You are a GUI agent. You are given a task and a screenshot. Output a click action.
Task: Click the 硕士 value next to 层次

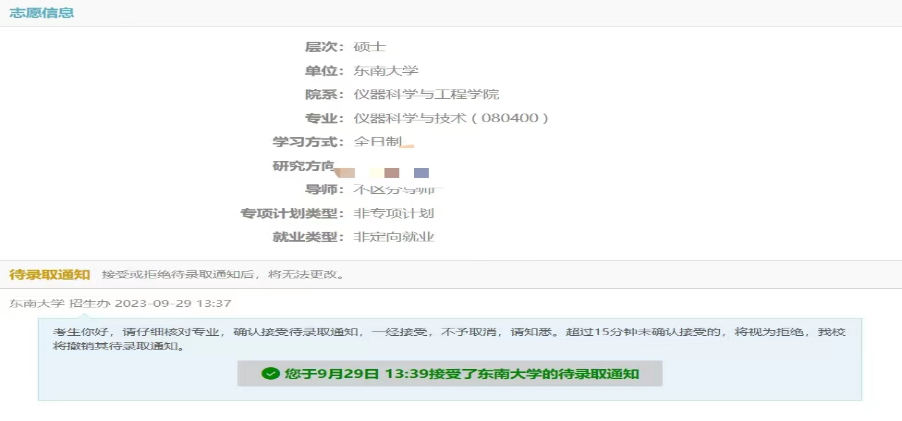[x=369, y=46]
